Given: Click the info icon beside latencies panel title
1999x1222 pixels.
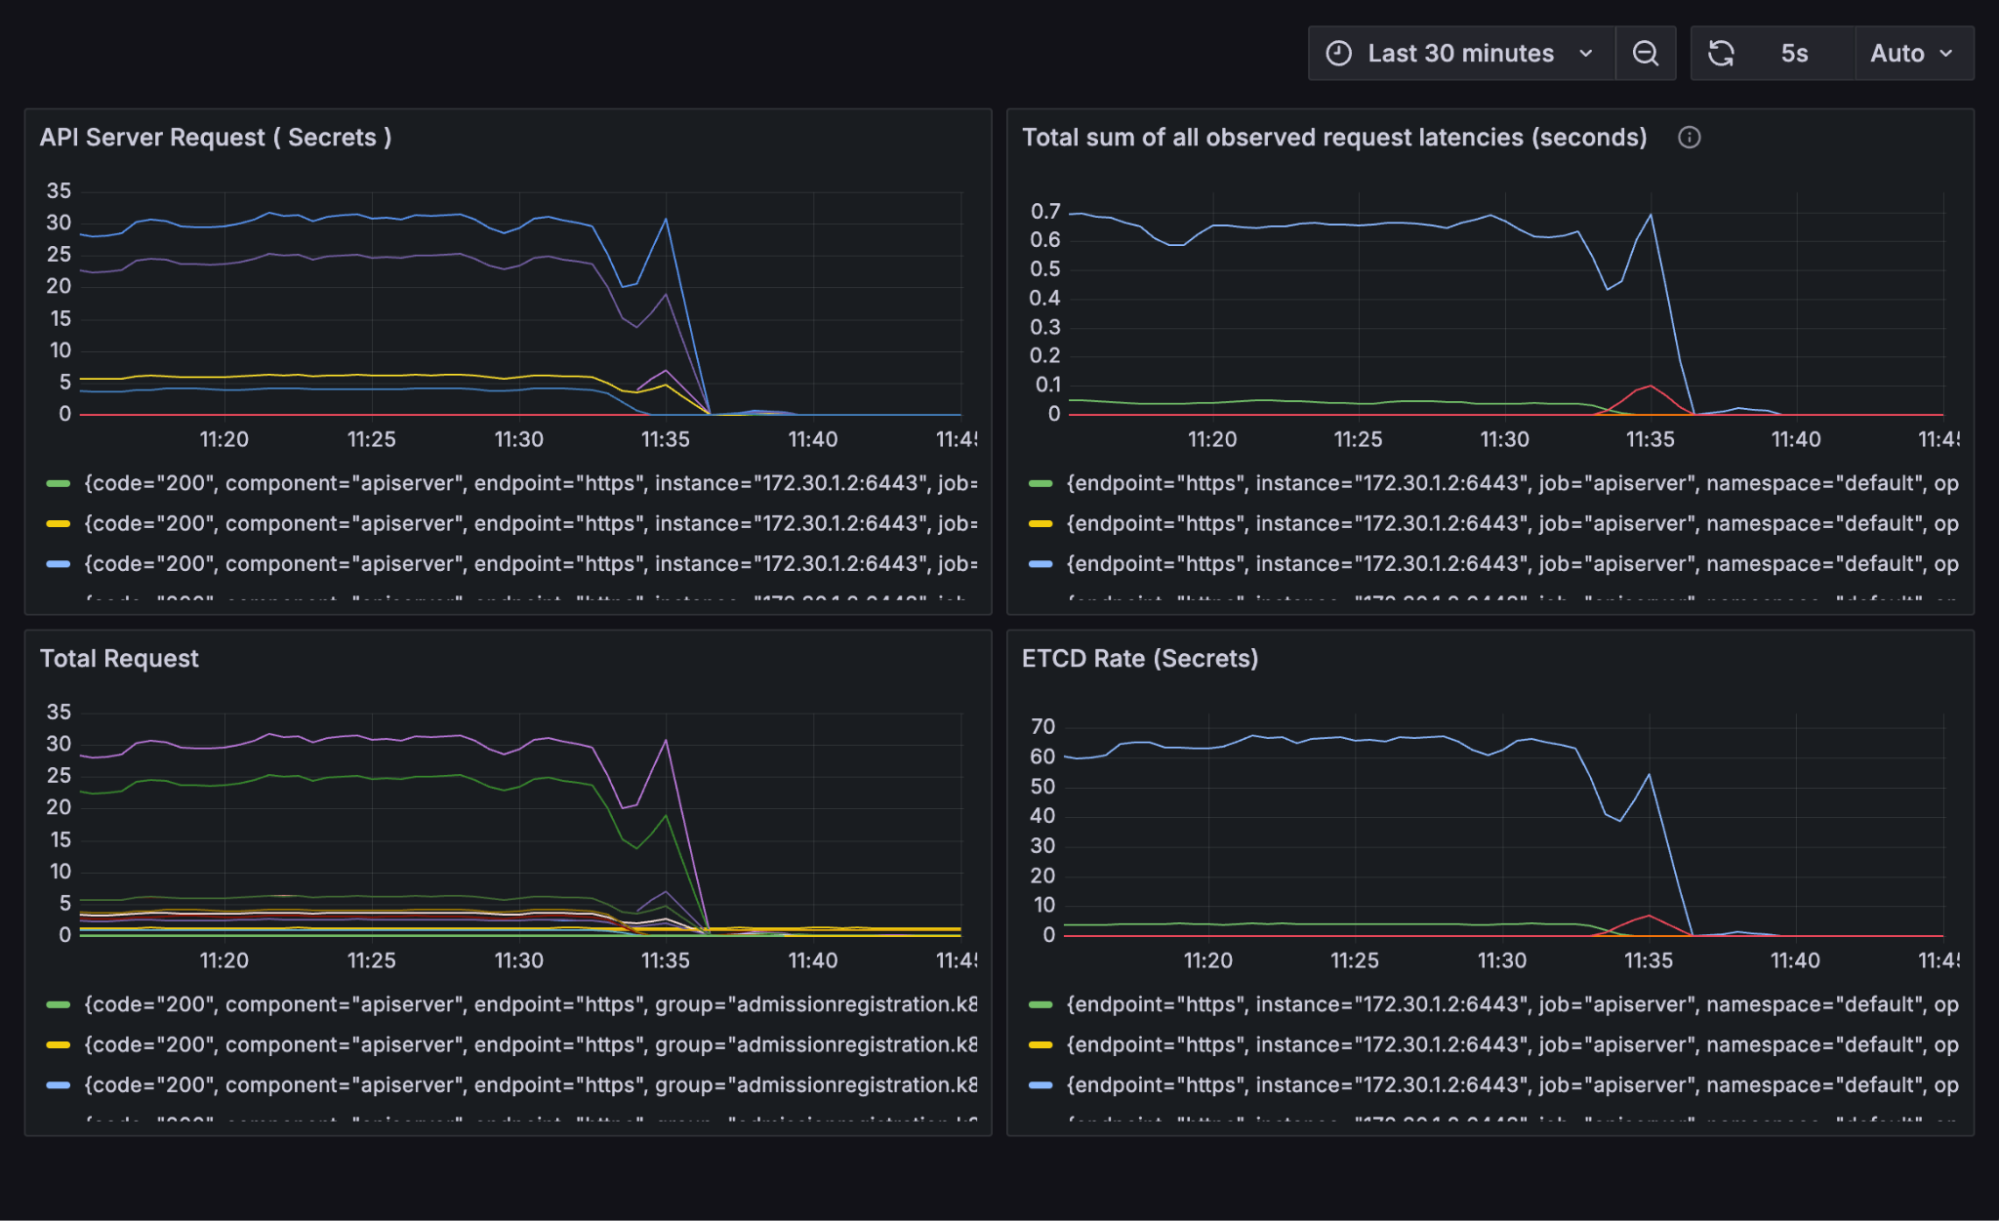Looking at the screenshot, I should [1689, 137].
